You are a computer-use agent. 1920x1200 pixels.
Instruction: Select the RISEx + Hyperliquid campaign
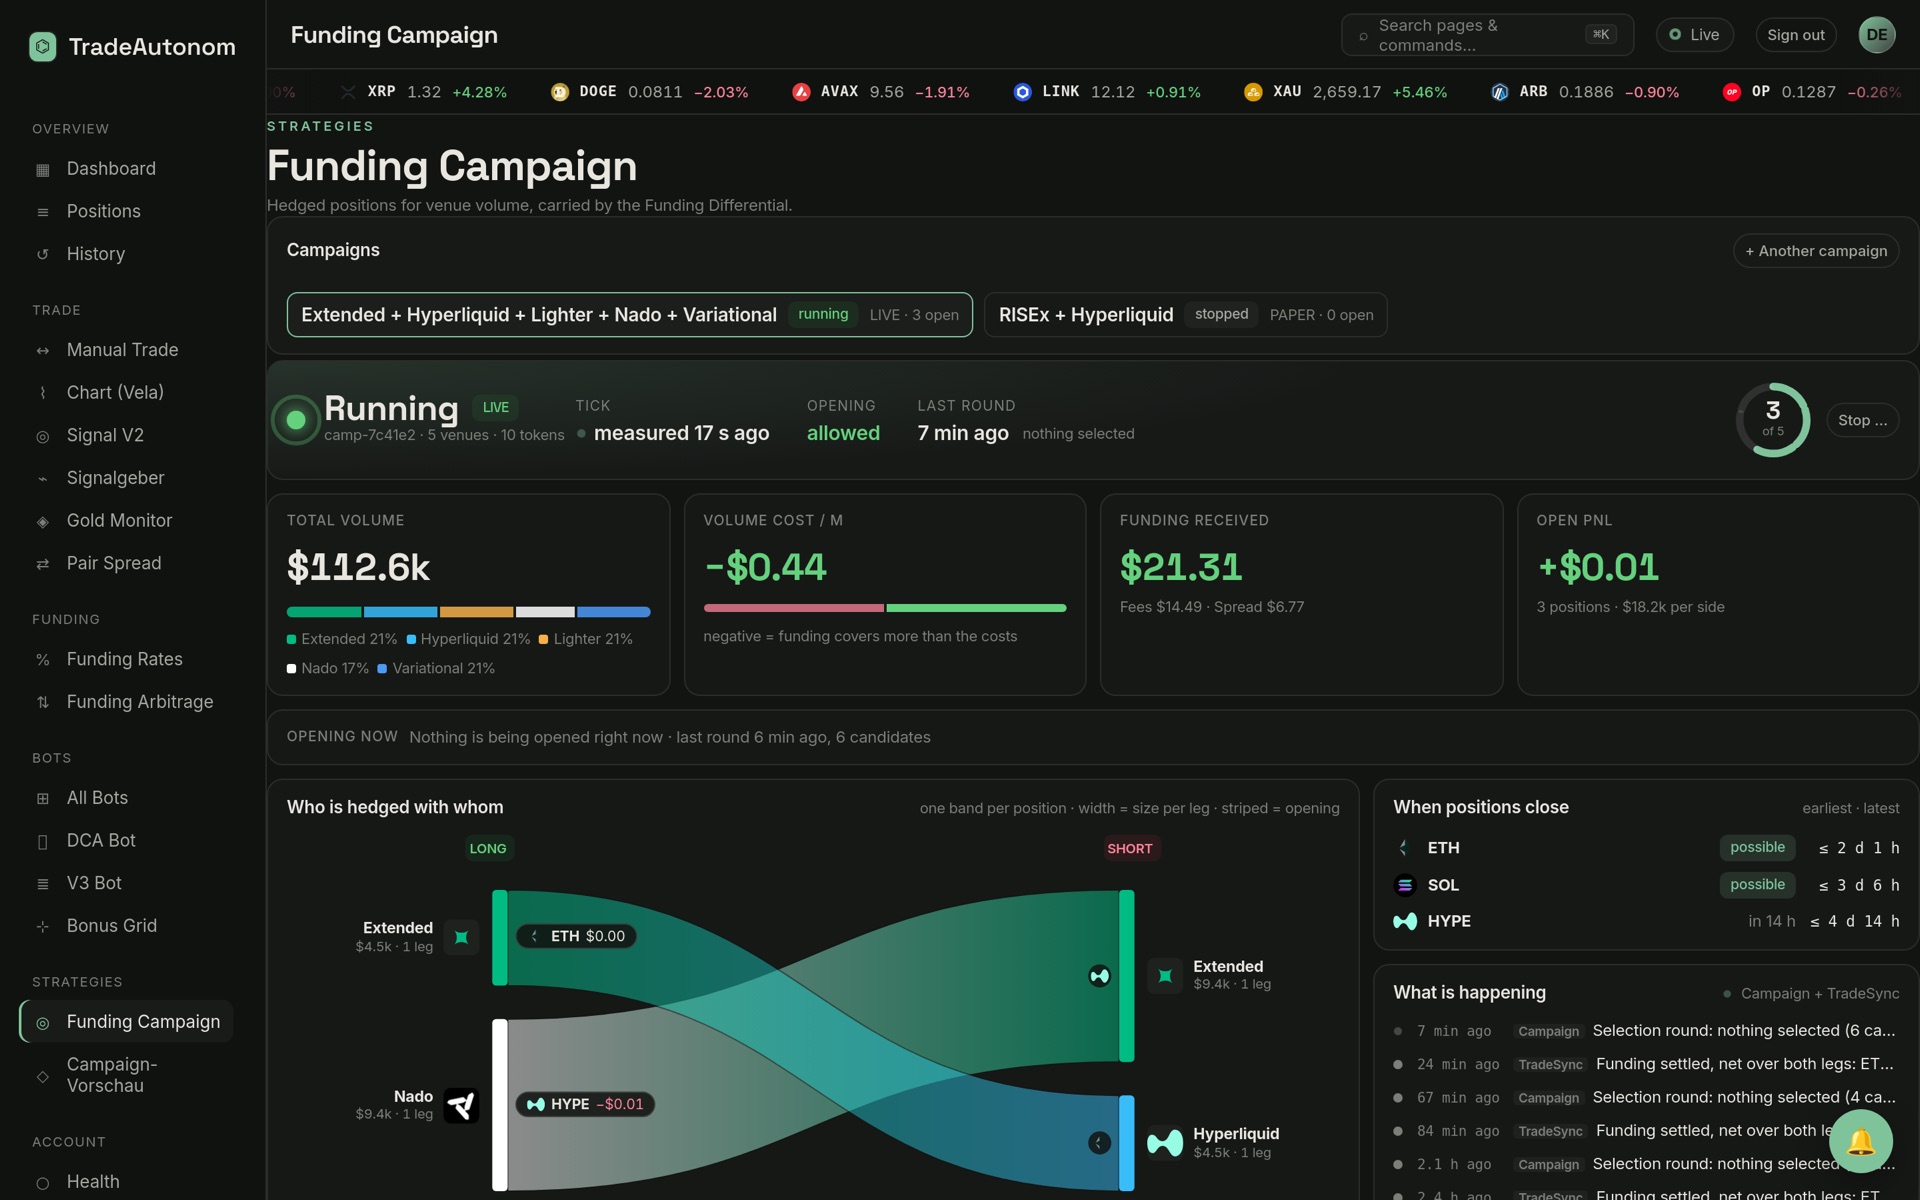(1185, 315)
